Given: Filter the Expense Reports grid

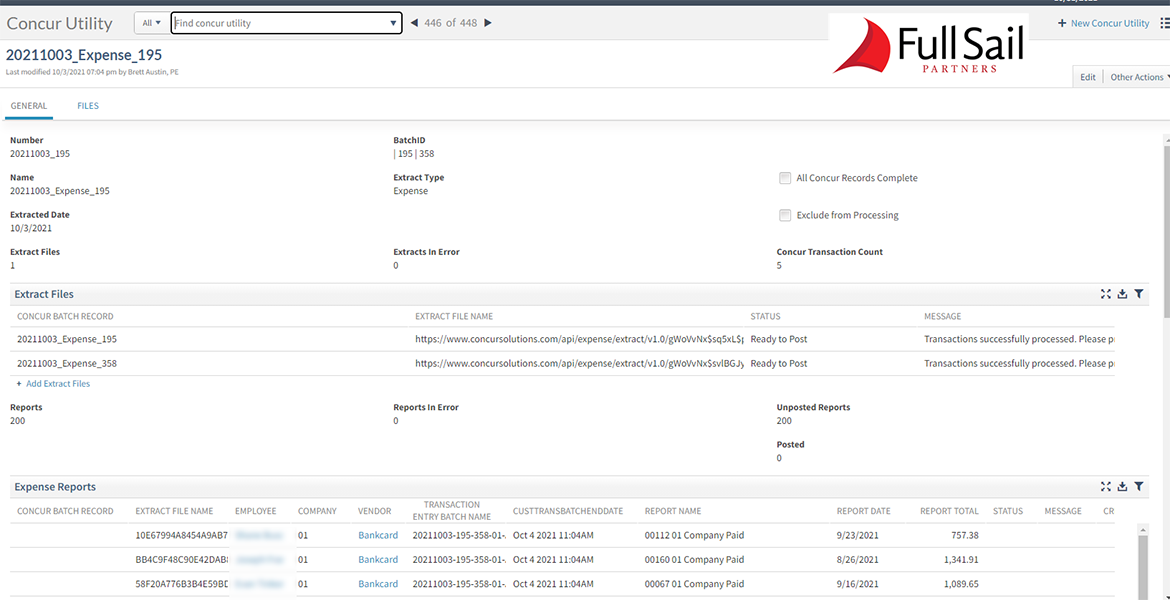Looking at the screenshot, I should pos(1139,487).
